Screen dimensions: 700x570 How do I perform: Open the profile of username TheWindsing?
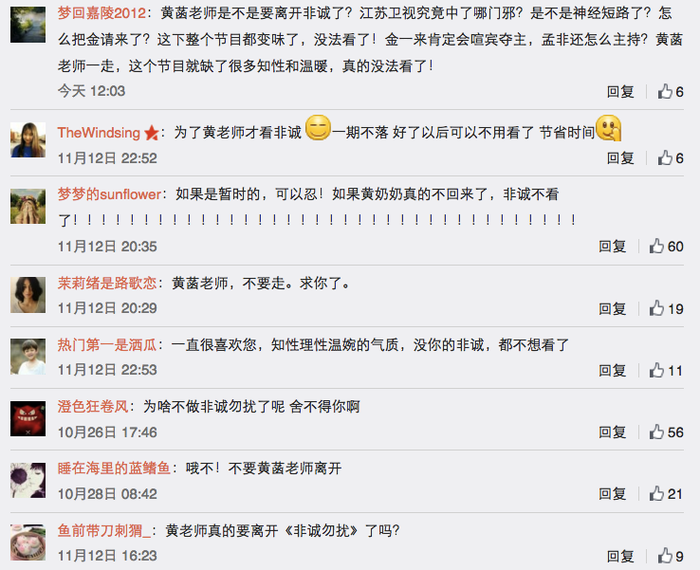point(99,133)
